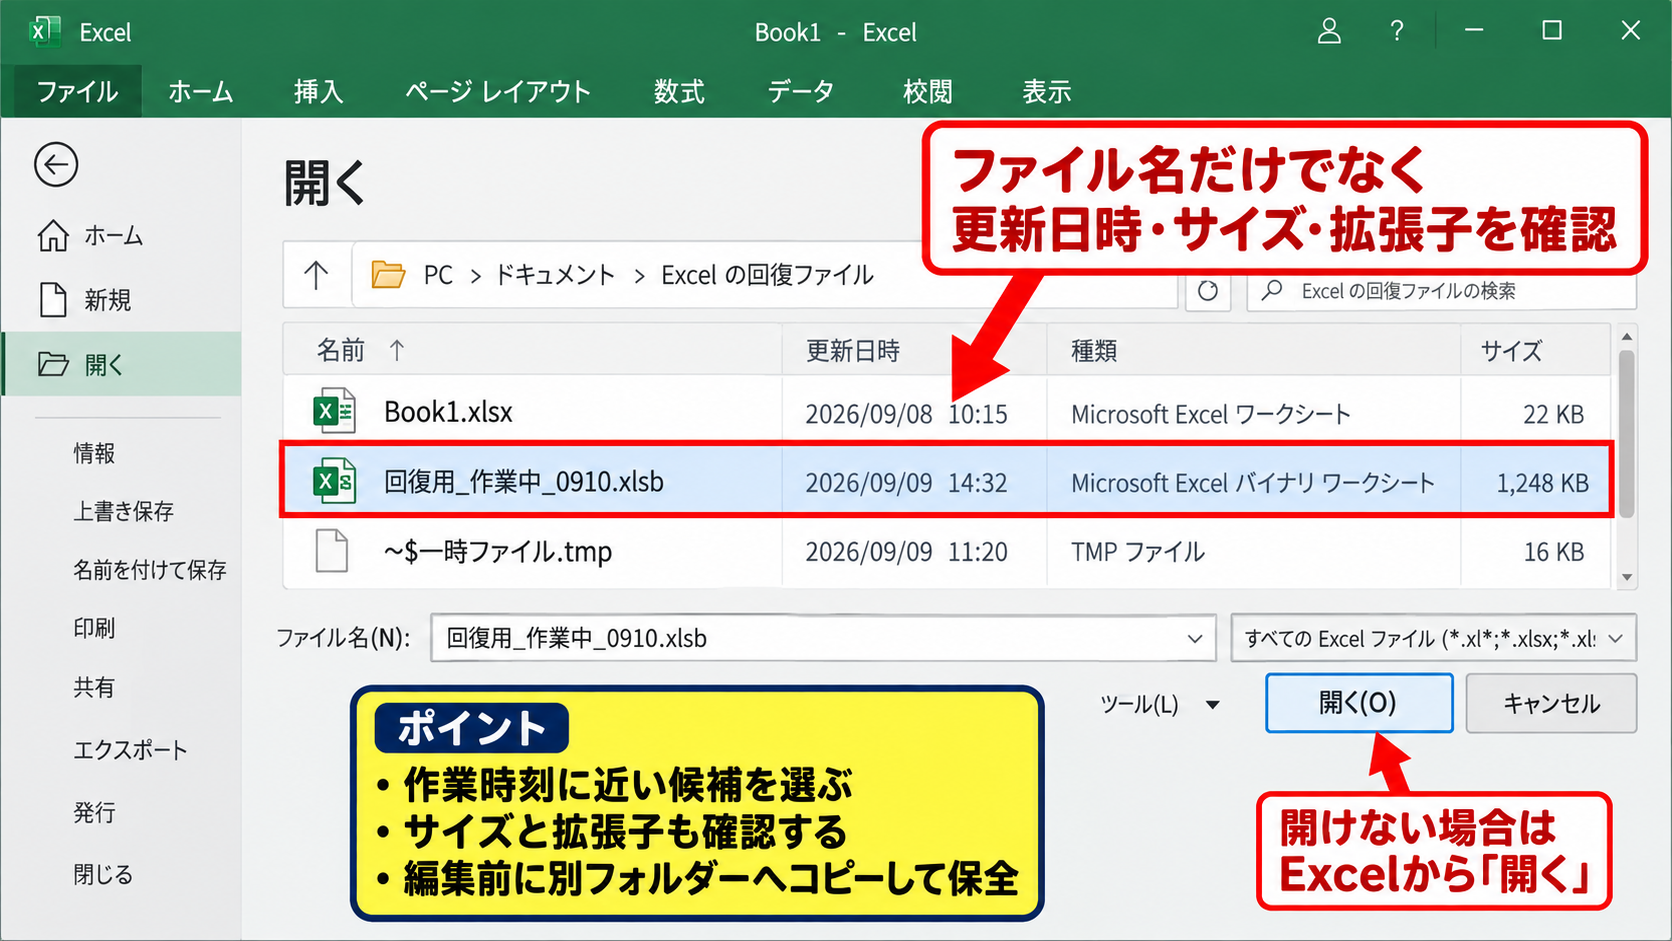Screen dimensions: 1672x941
Task: Click the blank page icon beside 新規
Action: (53, 300)
